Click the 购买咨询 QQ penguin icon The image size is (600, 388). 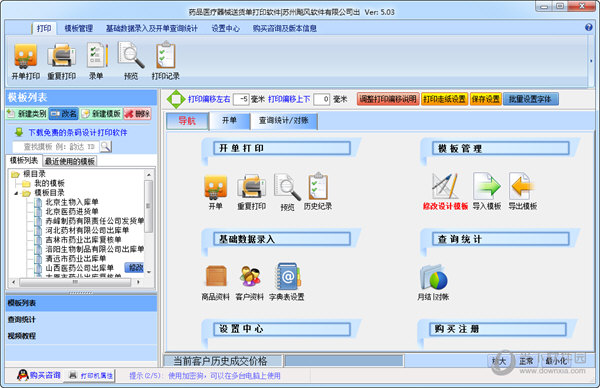tap(23, 375)
